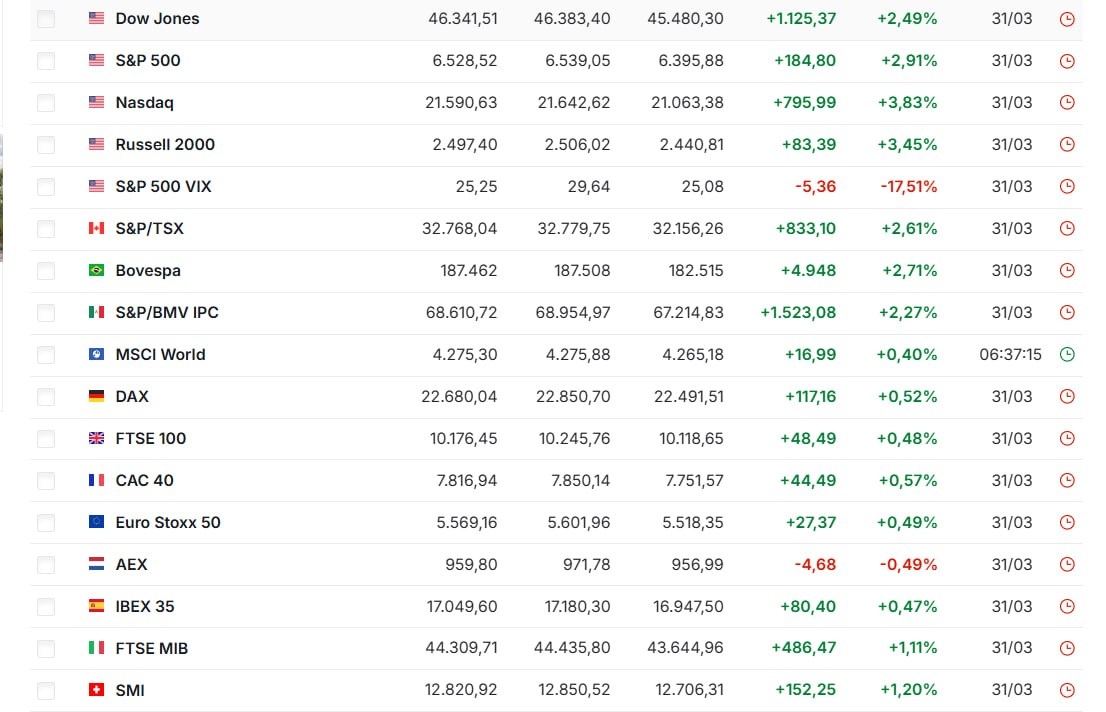Click the date 31/03 in SMI row
The width and height of the screenshot is (1106, 712).
[1011, 689]
